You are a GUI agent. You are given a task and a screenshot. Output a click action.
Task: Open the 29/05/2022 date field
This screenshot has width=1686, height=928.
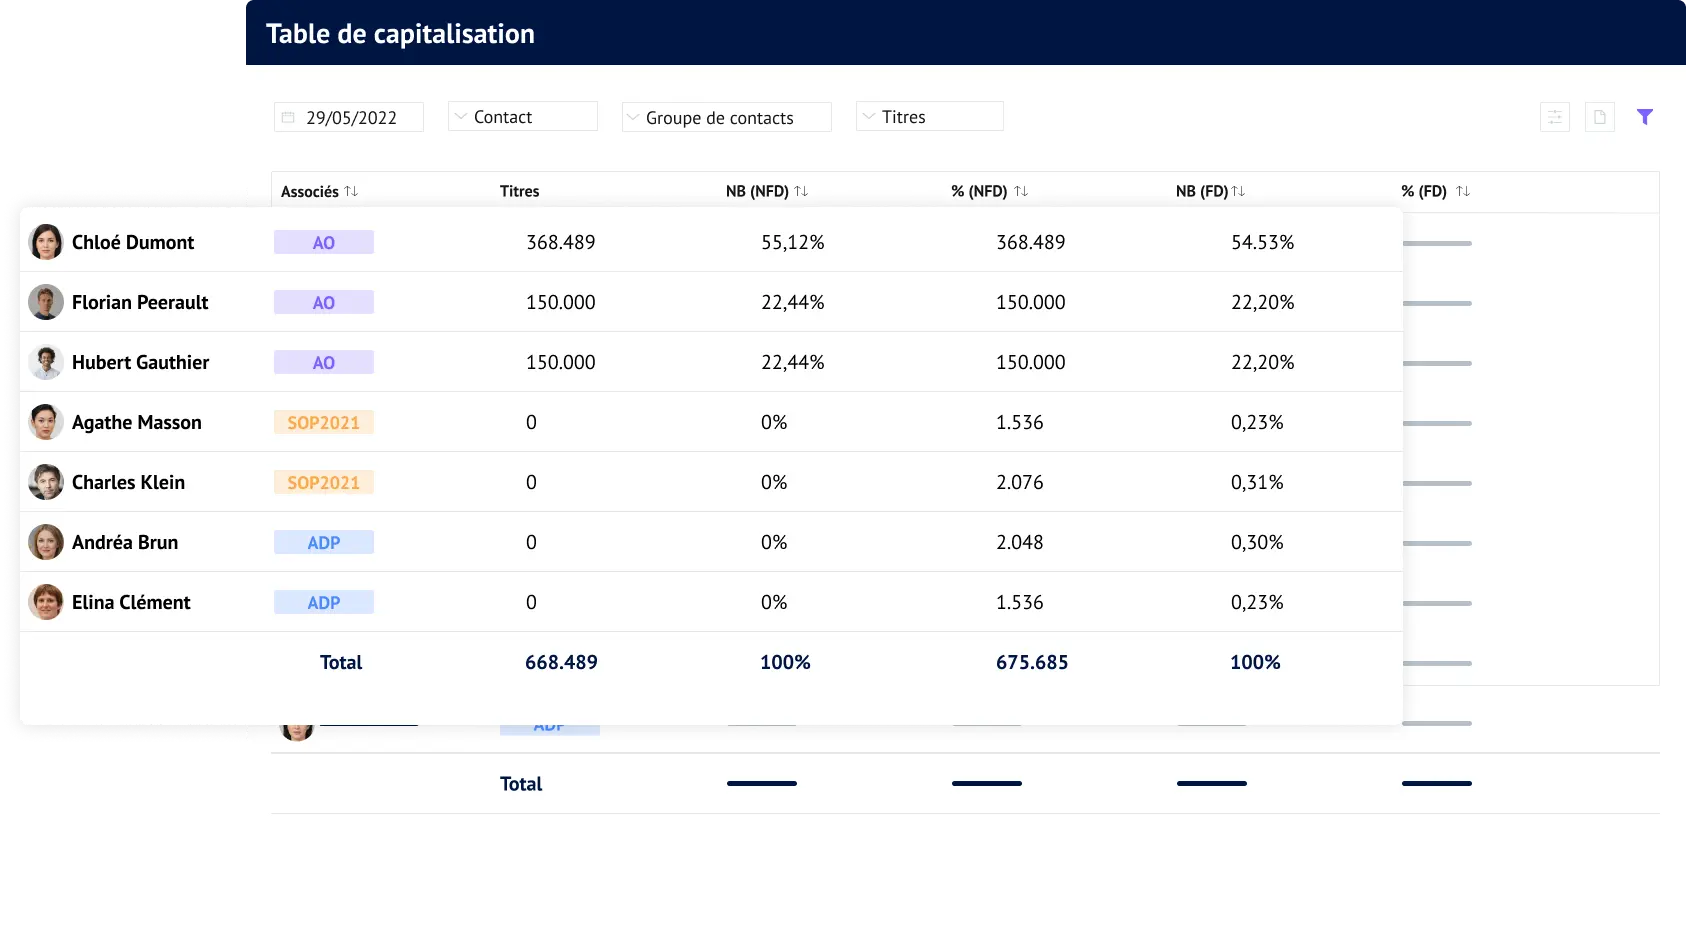349,117
